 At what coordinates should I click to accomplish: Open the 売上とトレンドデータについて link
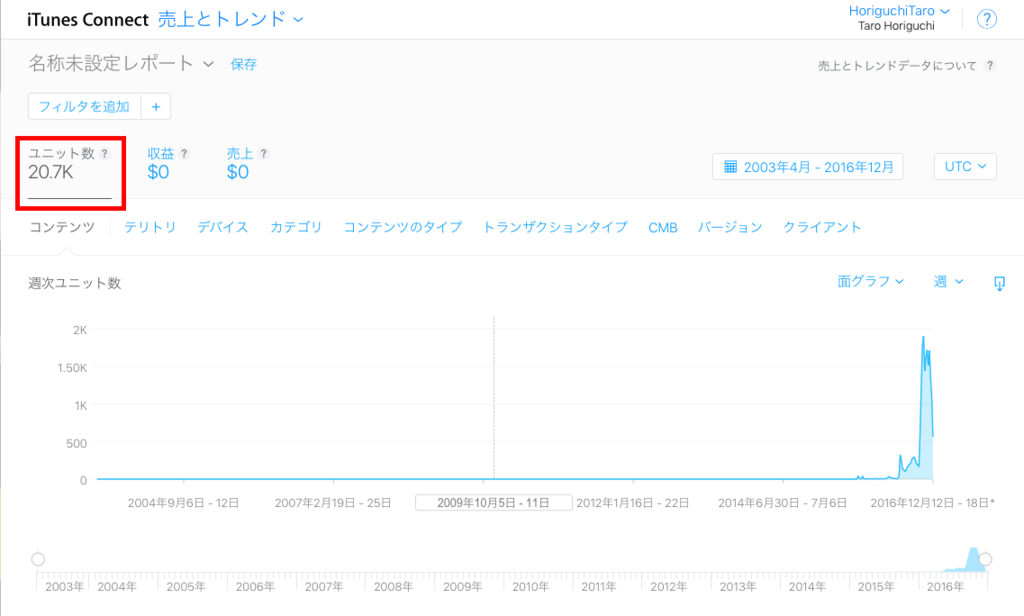click(x=897, y=66)
